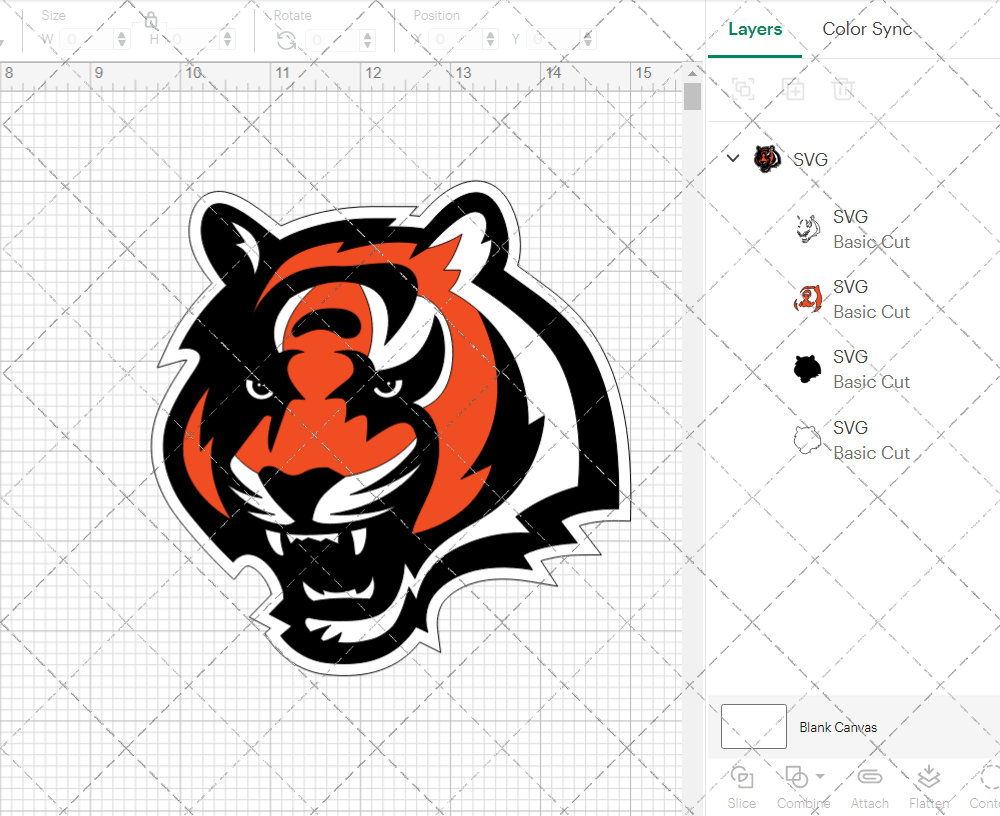
Task: Click the Blank Canvas swatch
Action: pos(754,727)
